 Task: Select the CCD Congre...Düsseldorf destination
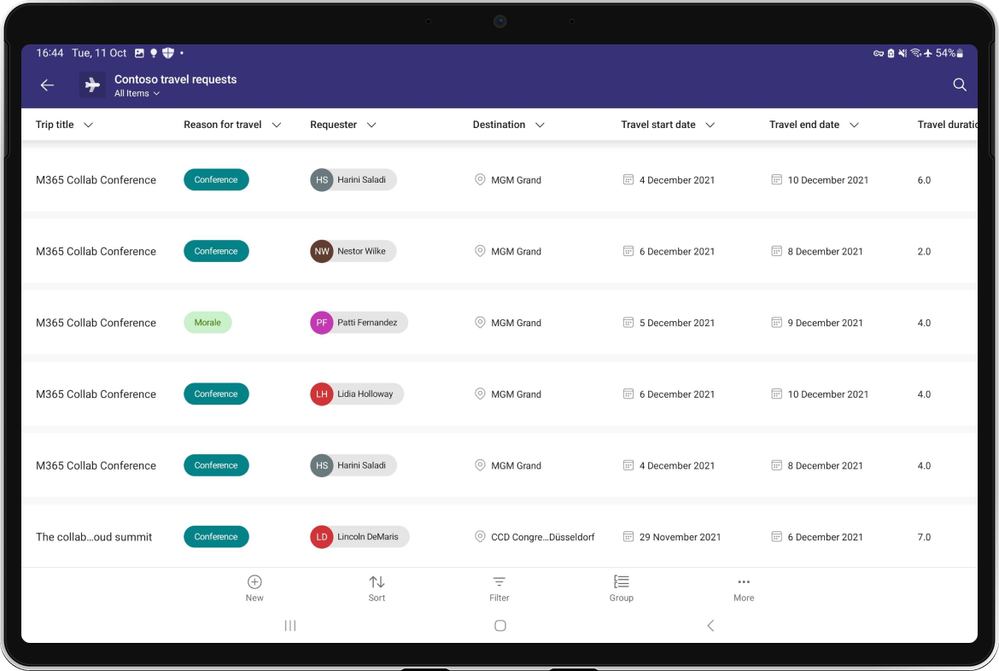click(542, 537)
